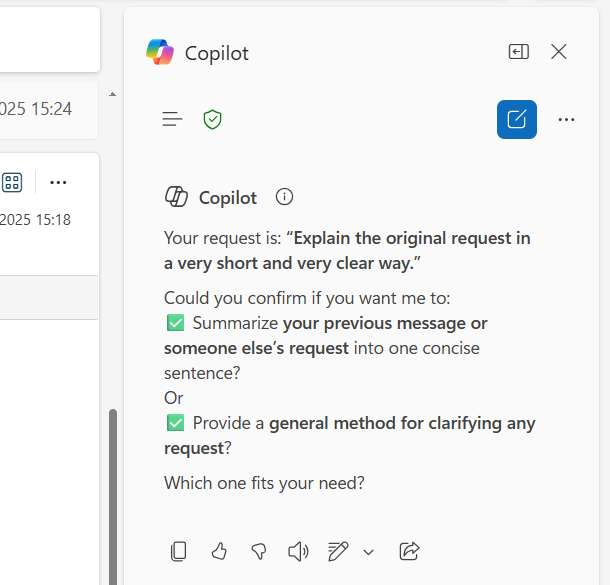Share the Copilot response
Viewport: 610px width, 585px height.
[x=409, y=551]
